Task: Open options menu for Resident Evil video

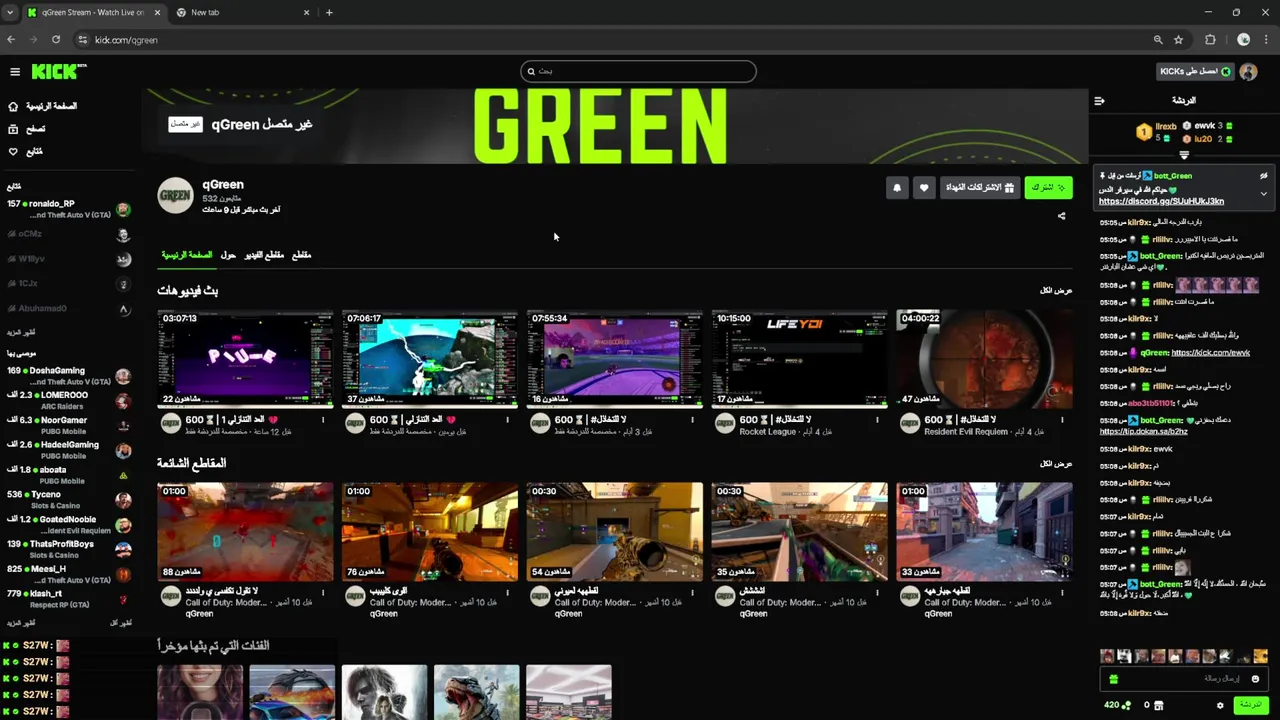Action: [x=1062, y=420]
